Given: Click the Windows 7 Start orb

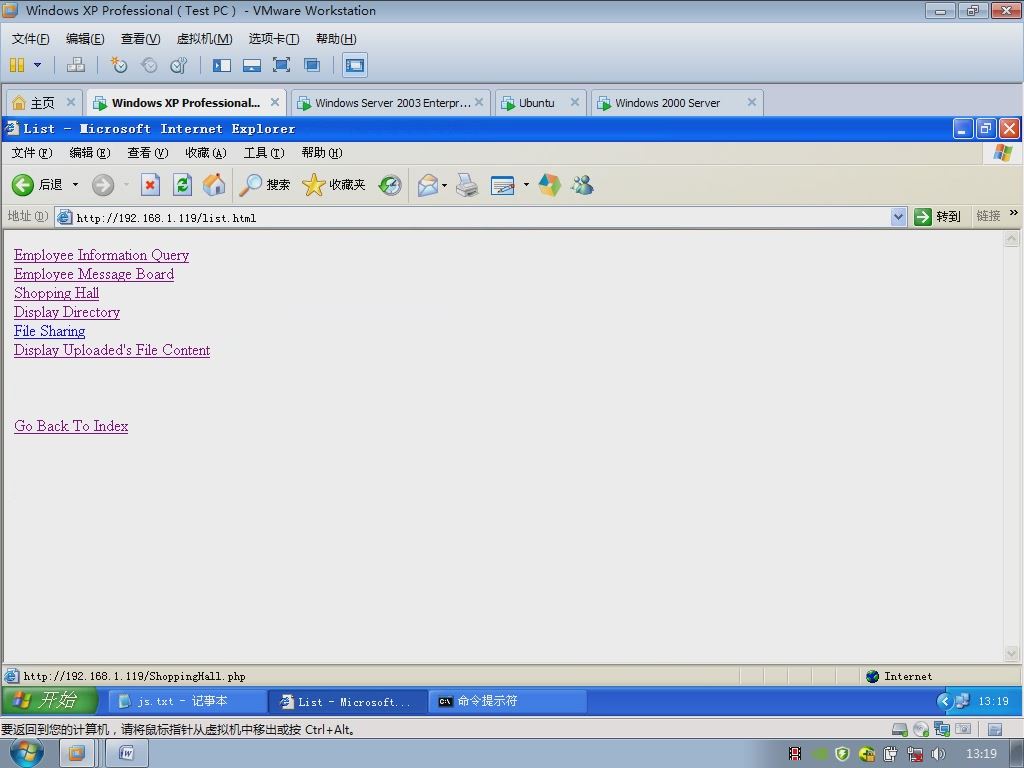Looking at the screenshot, I should pyautogui.click(x=27, y=753).
